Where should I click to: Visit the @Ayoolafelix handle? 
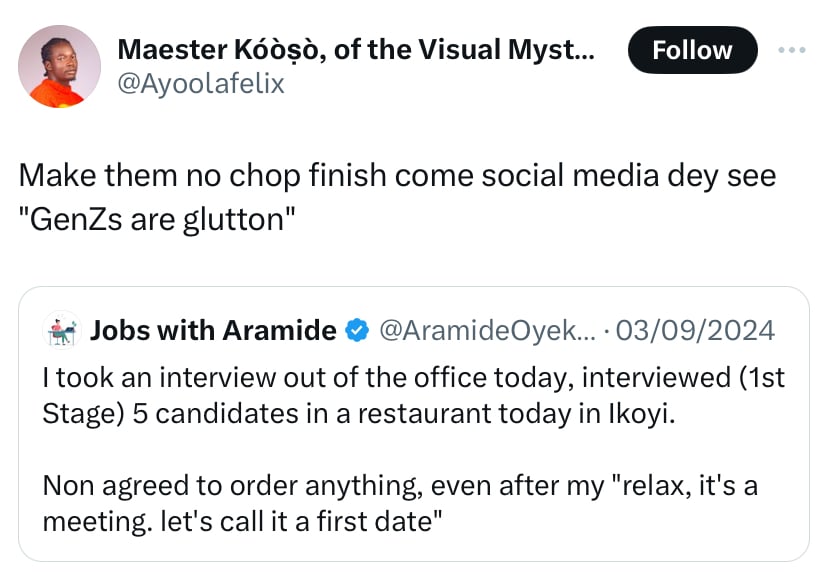[201, 84]
